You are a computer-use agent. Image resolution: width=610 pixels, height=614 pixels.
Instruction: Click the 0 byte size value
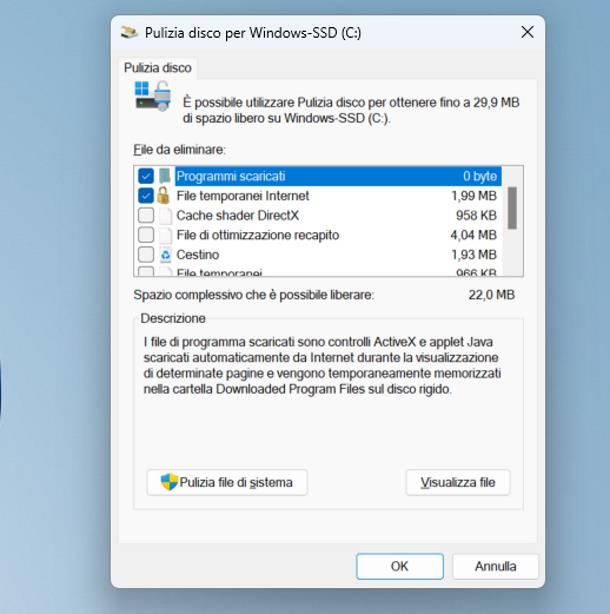click(480, 176)
